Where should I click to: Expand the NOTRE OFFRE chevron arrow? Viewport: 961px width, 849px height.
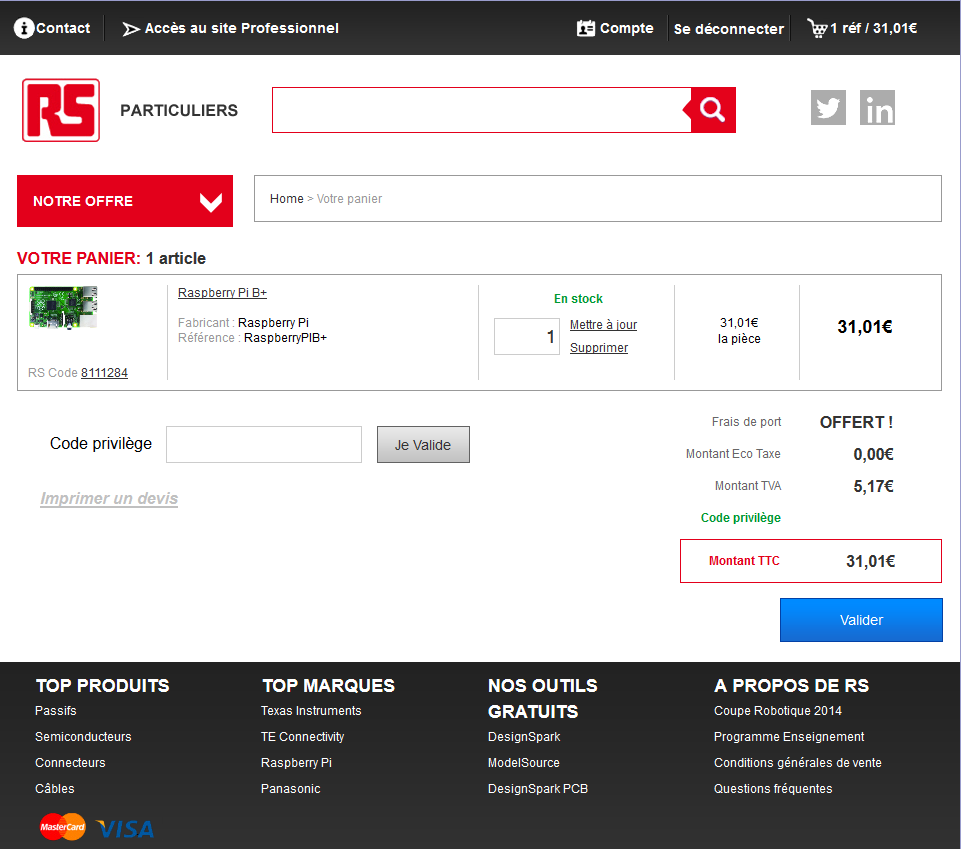coord(211,202)
